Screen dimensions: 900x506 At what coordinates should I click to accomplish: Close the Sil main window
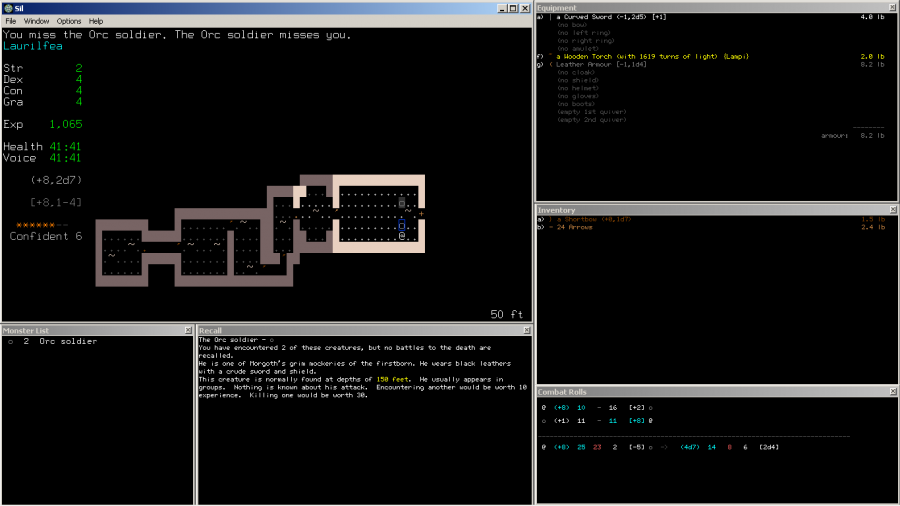[x=525, y=8]
